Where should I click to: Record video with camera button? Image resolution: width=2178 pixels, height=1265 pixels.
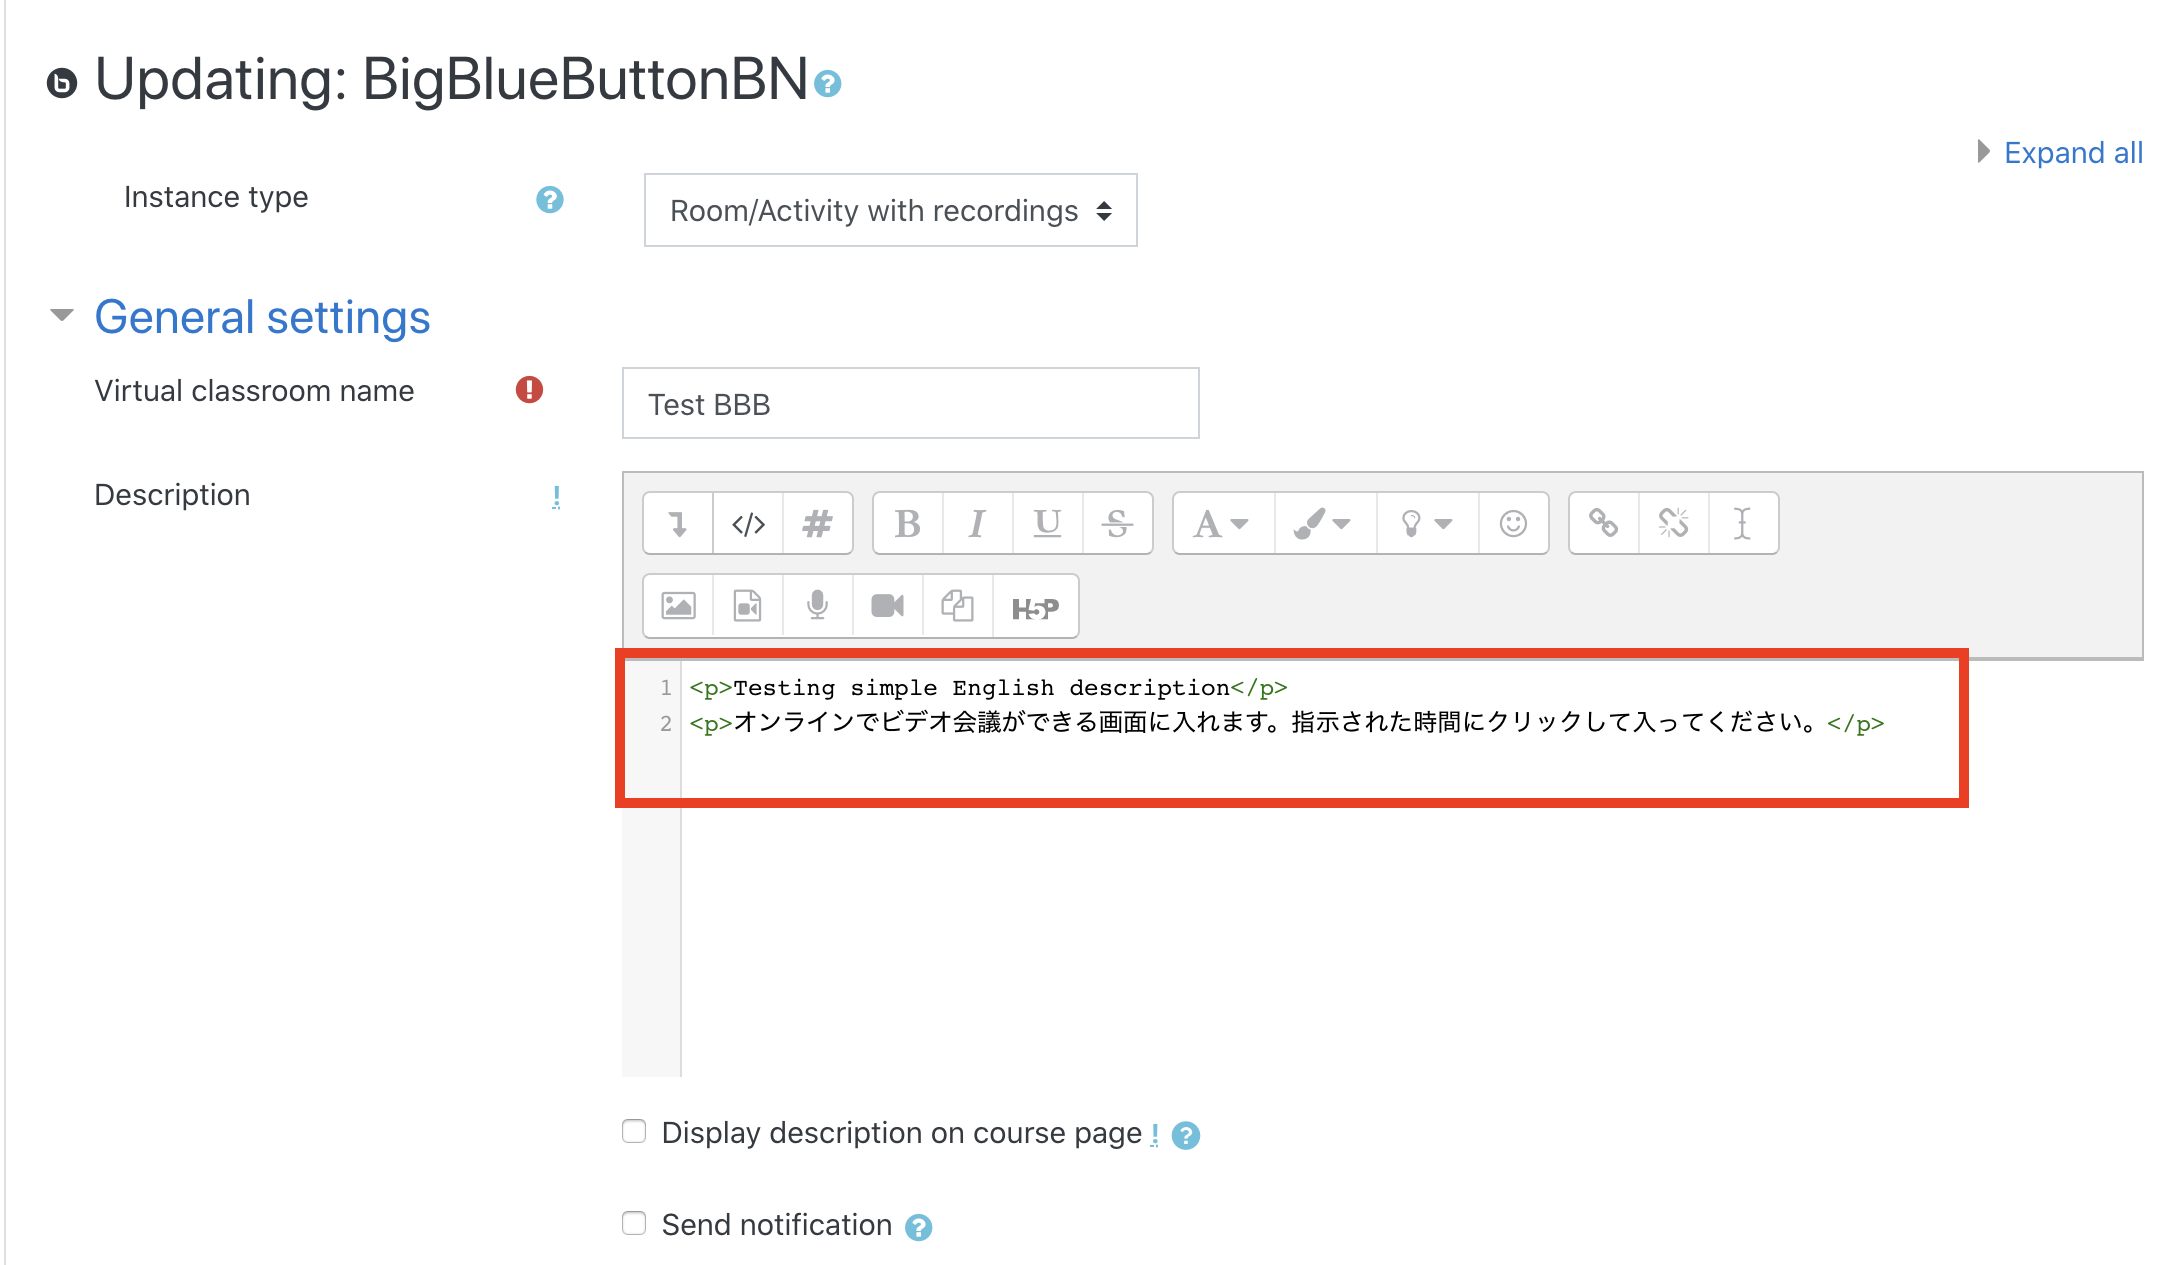[888, 606]
